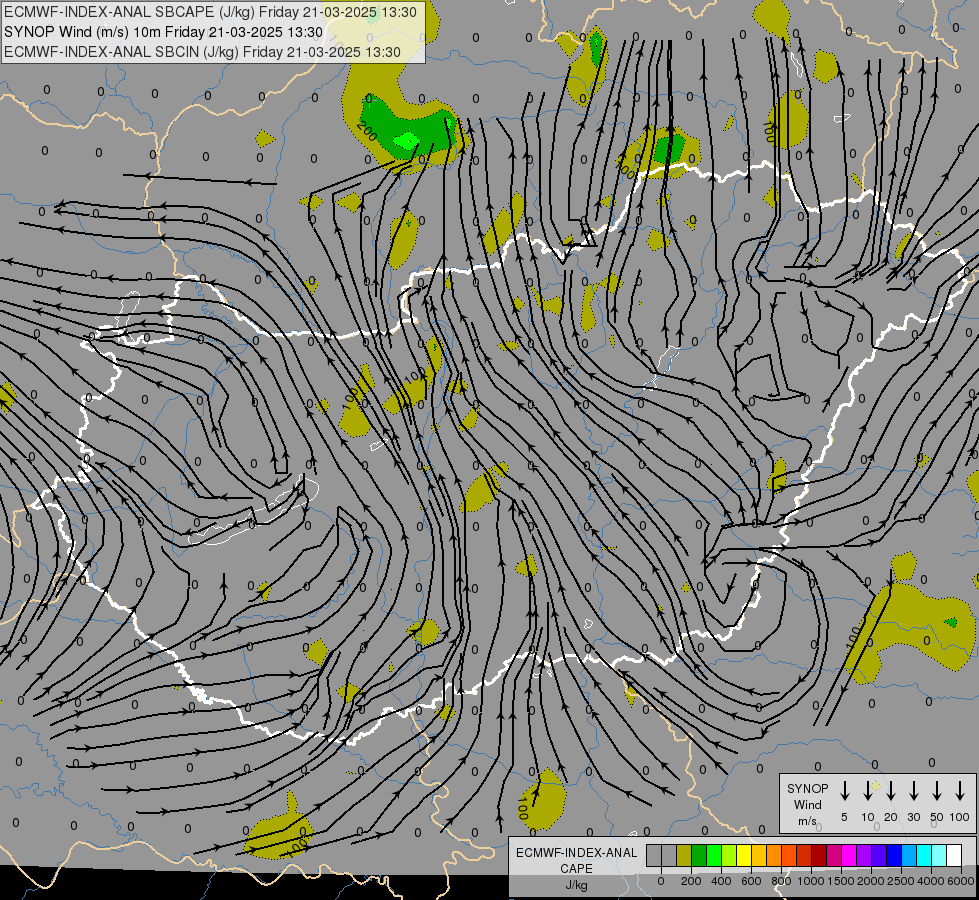This screenshot has width=979, height=900.
Task: Click the 200 value on the CAPE scale
Action: [691, 881]
